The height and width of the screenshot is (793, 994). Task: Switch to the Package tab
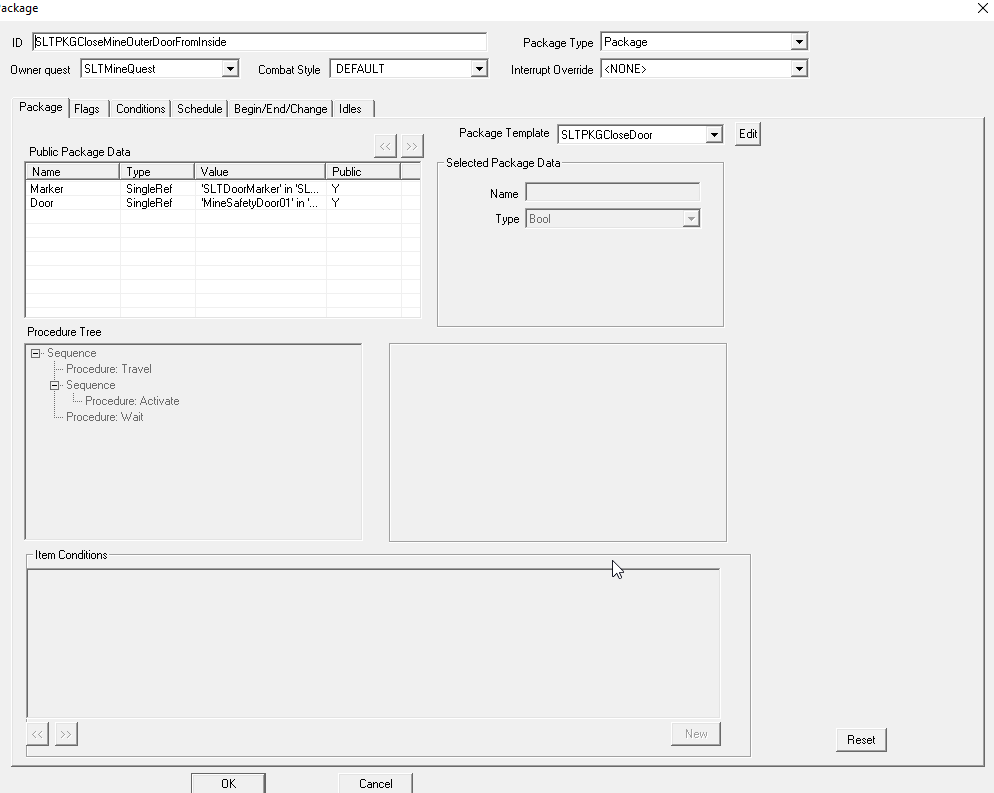pyautogui.click(x=41, y=107)
